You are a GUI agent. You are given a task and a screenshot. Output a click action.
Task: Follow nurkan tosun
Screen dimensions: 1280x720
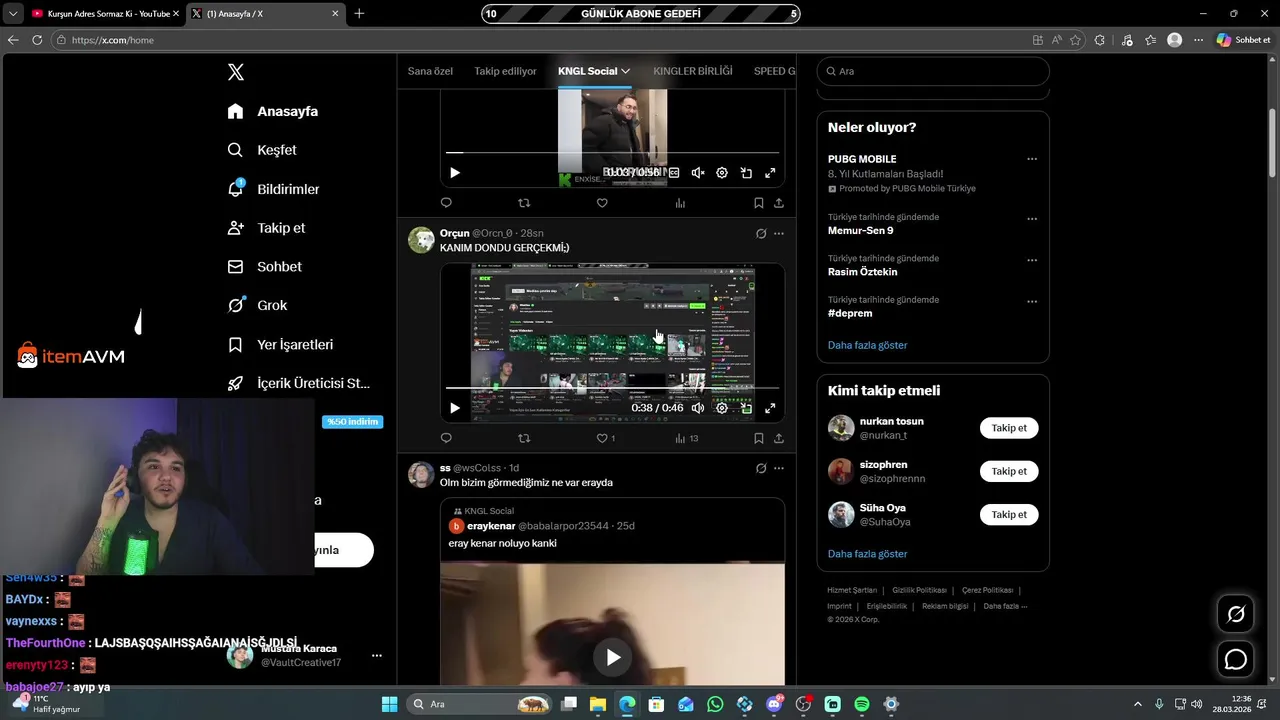1009,428
